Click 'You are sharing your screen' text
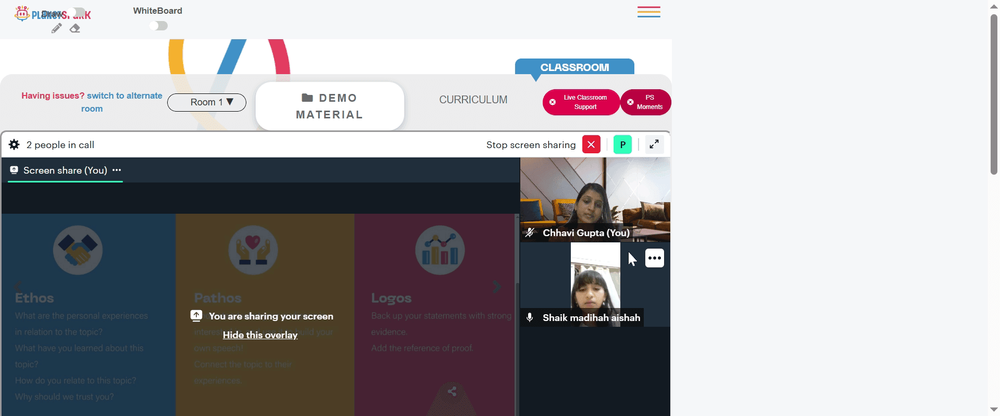The height and width of the screenshot is (416, 1000). click(271, 316)
